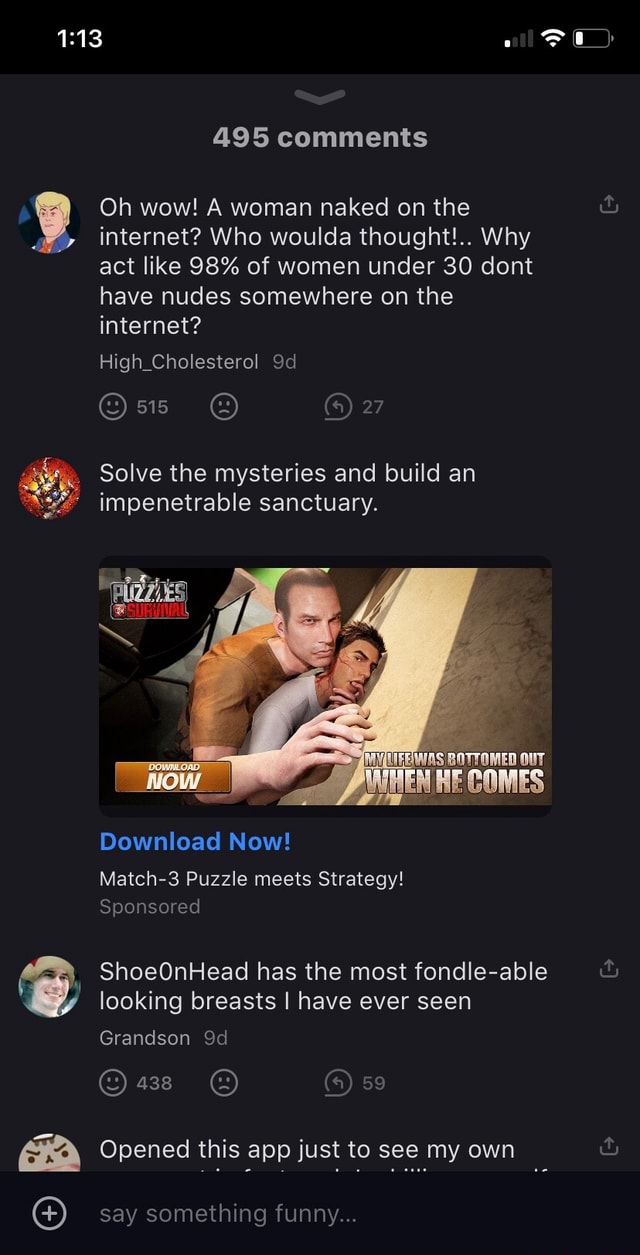The height and width of the screenshot is (1255, 640).
Task: Open Grandson's avatar
Action: click(x=49, y=986)
